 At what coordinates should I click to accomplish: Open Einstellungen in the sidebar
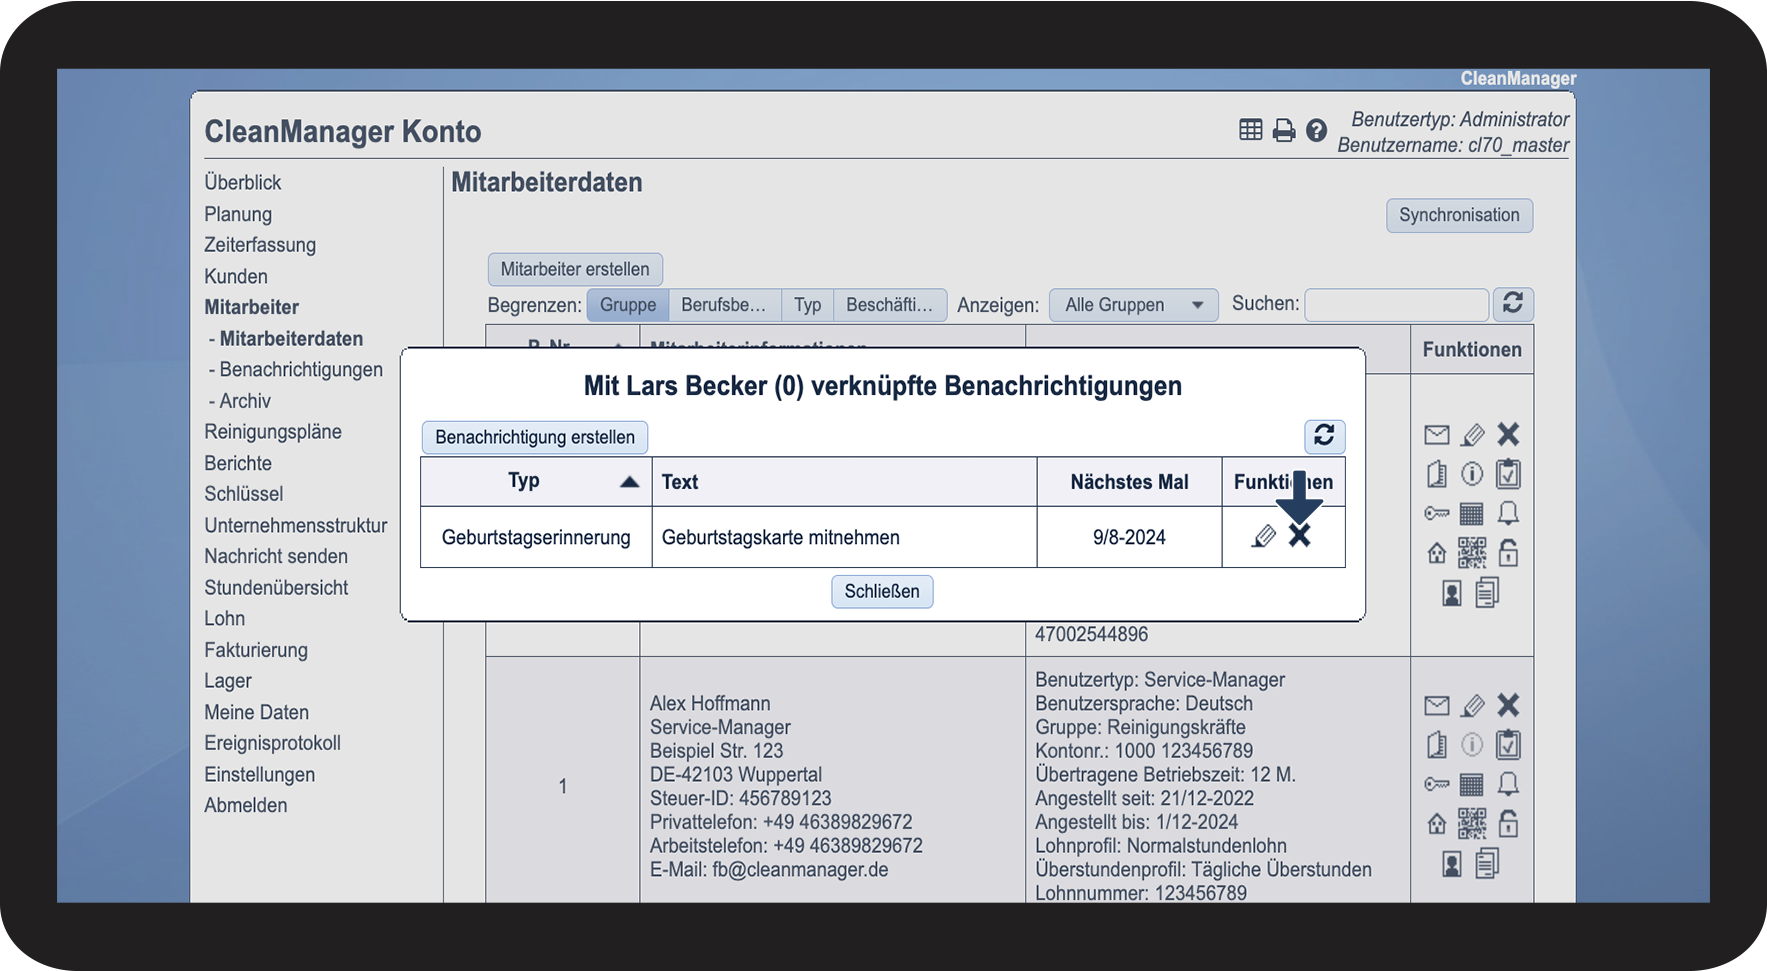point(260,774)
